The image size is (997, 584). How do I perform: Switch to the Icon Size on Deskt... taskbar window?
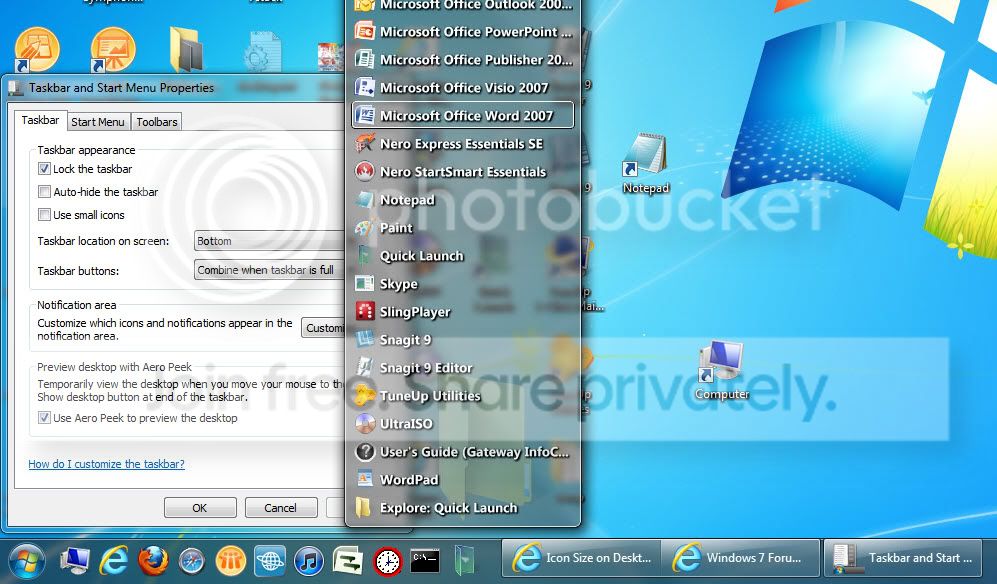click(581, 558)
